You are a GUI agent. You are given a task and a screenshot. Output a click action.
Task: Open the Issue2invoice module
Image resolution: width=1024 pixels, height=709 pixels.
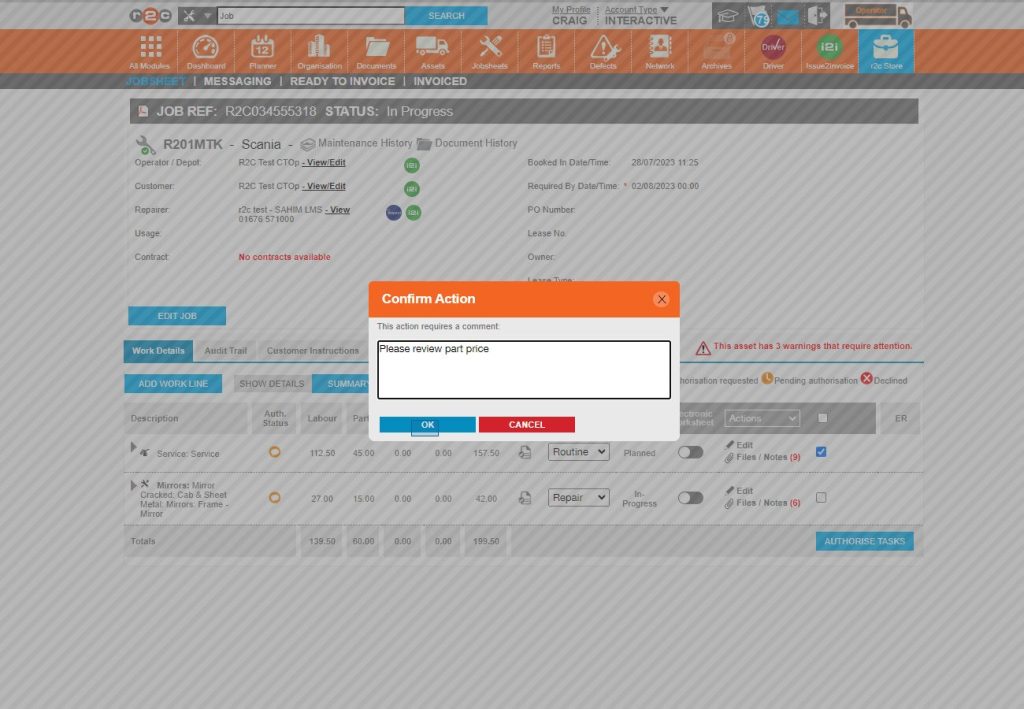(828, 50)
